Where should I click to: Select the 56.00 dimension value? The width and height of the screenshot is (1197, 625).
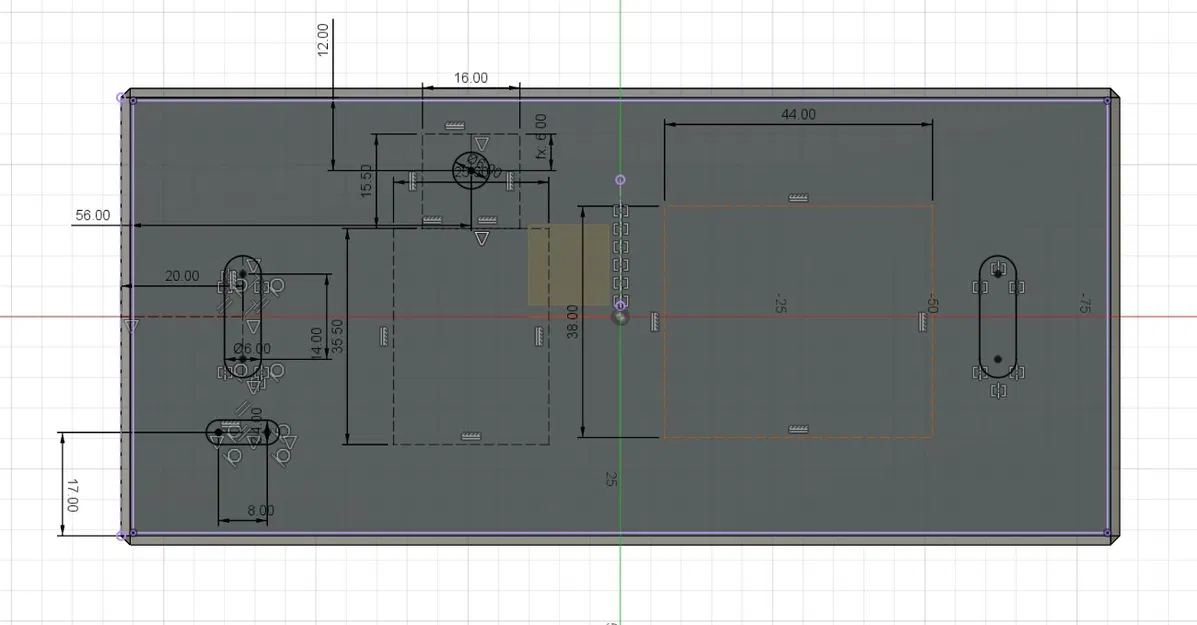coord(92,215)
